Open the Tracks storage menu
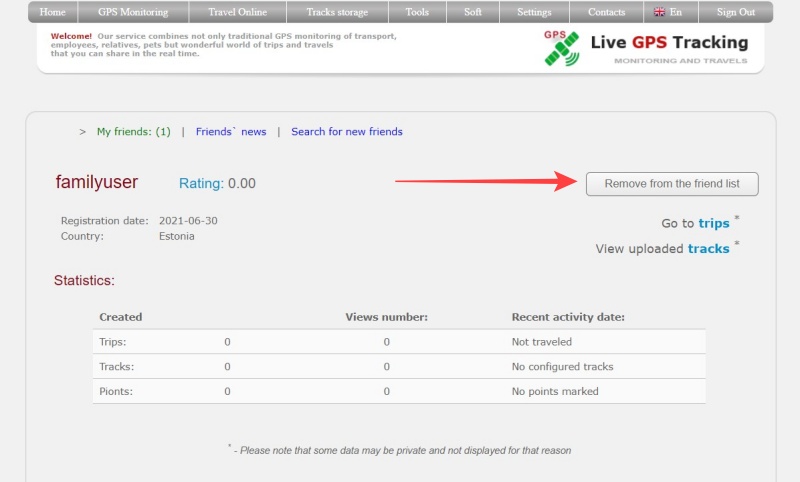The image size is (800, 482). pos(337,12)
